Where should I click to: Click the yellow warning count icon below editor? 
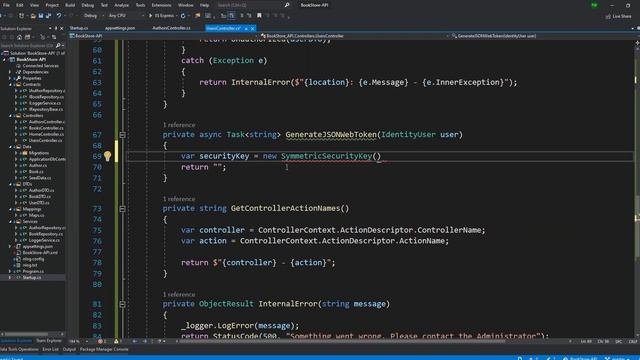click(x=116, y=341)
